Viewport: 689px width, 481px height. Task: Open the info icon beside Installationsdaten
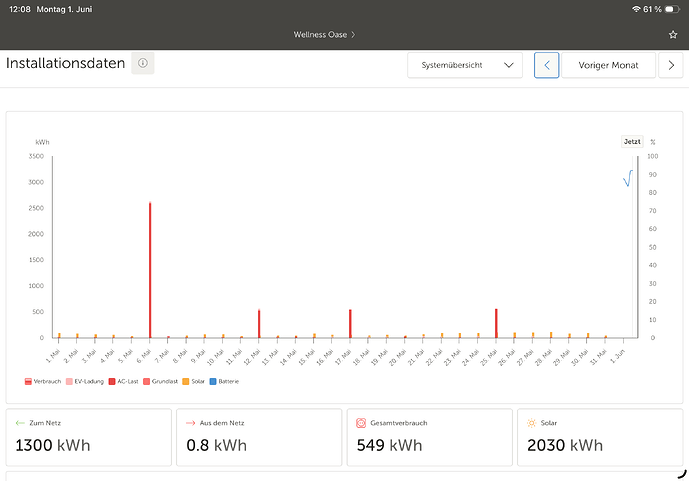143,63
